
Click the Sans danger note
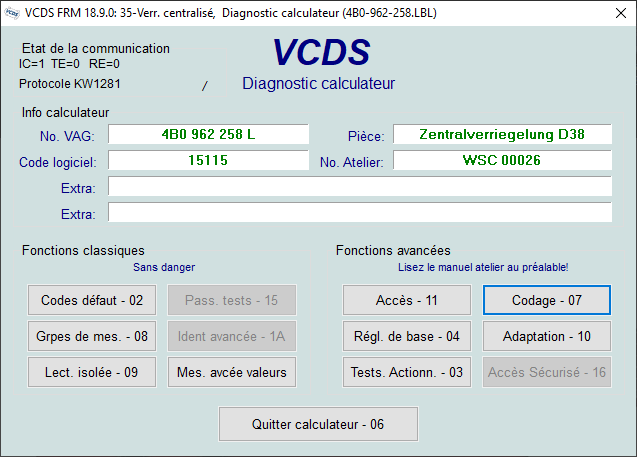tap(164, 267)
